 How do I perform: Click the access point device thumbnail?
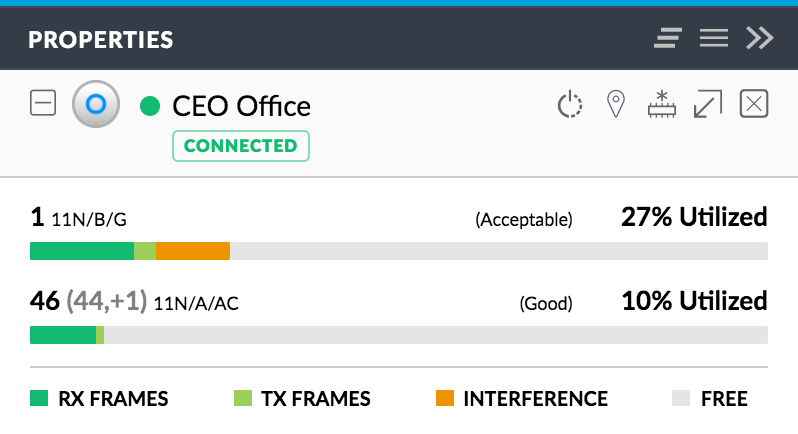pyautogui.click(x=96, y=104)
